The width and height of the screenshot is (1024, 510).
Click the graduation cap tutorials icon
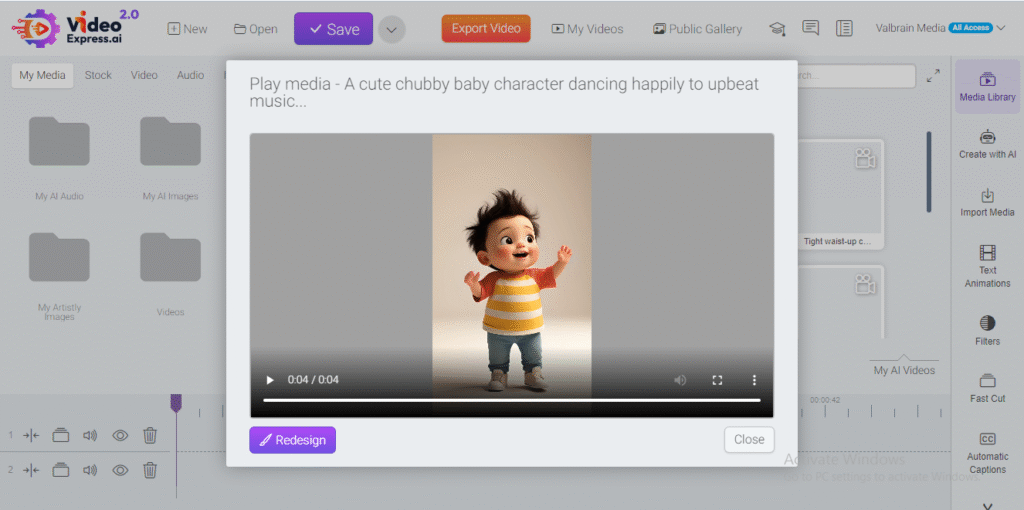tap(777, 29)
